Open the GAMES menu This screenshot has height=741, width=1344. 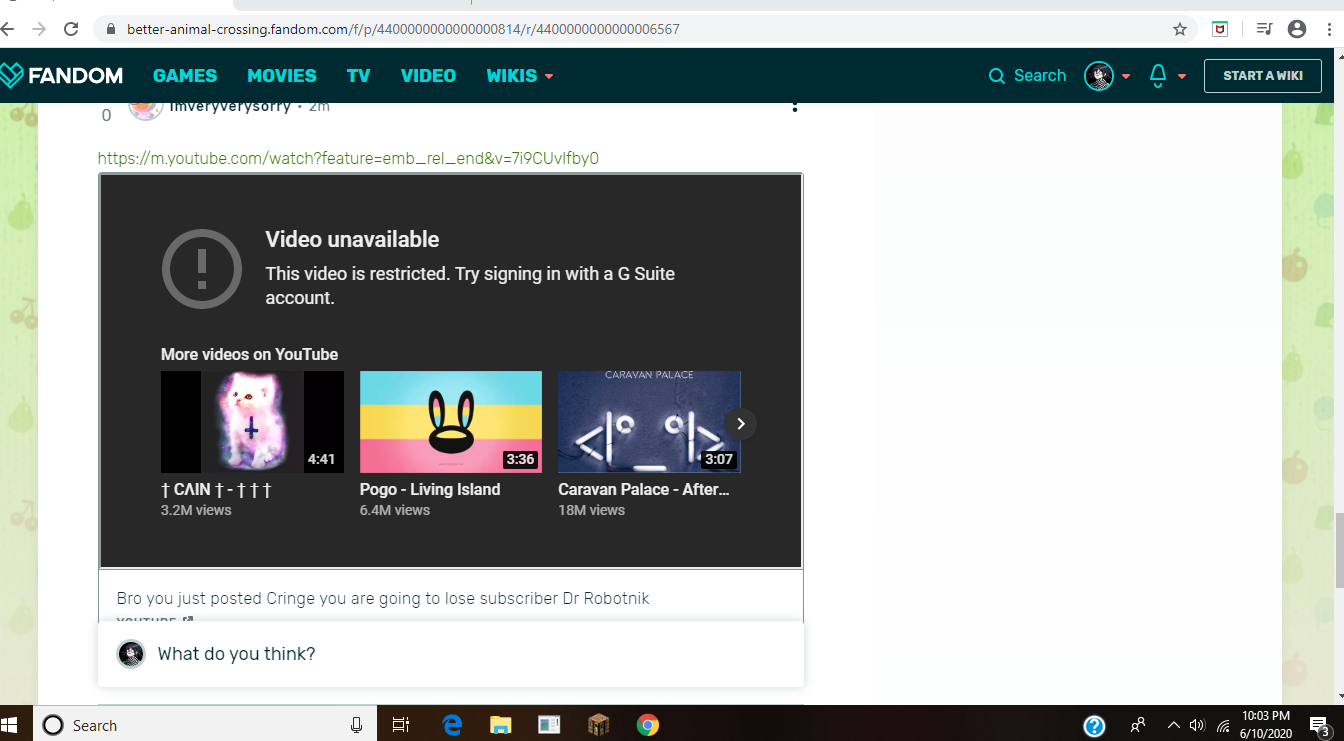[185, 76]
